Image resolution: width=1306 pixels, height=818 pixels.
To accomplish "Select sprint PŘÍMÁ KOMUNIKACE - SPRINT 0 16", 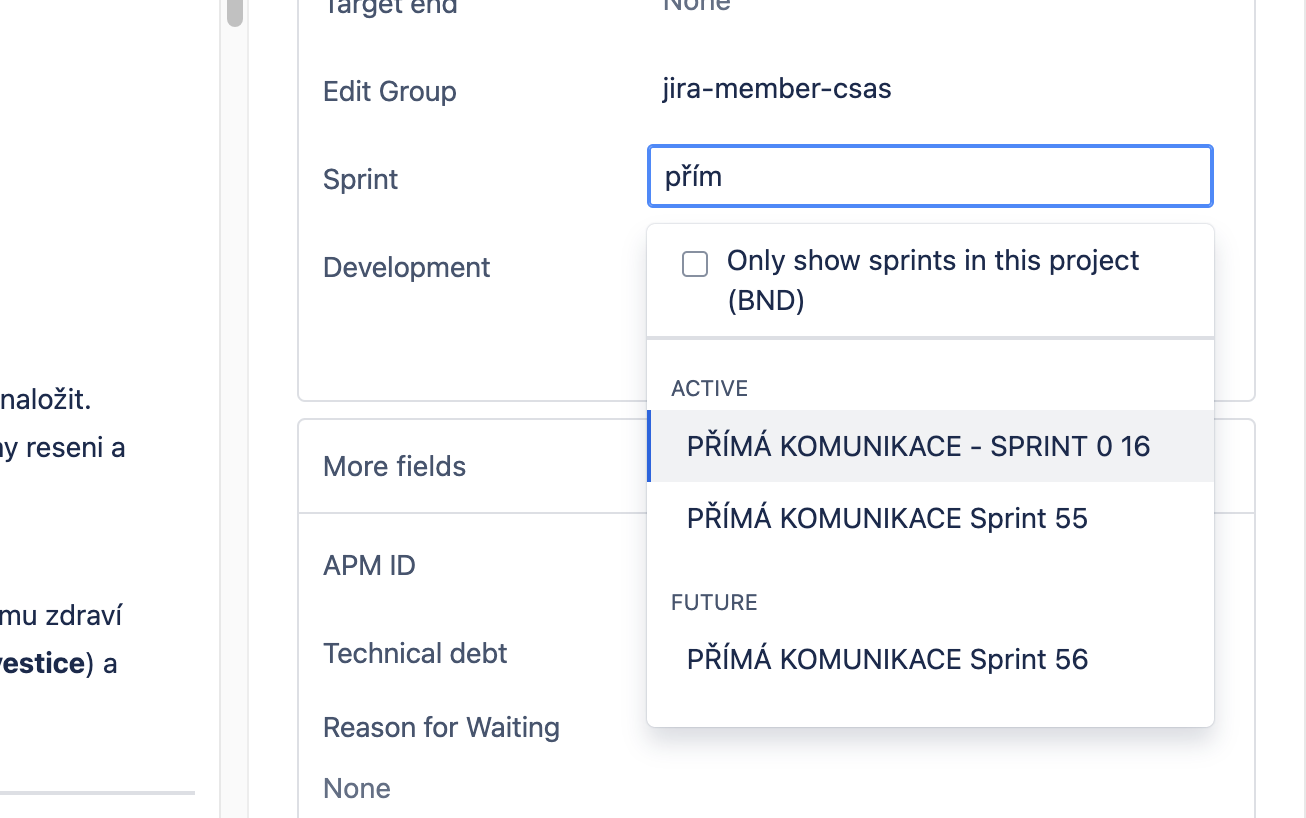I will (918, 446).
